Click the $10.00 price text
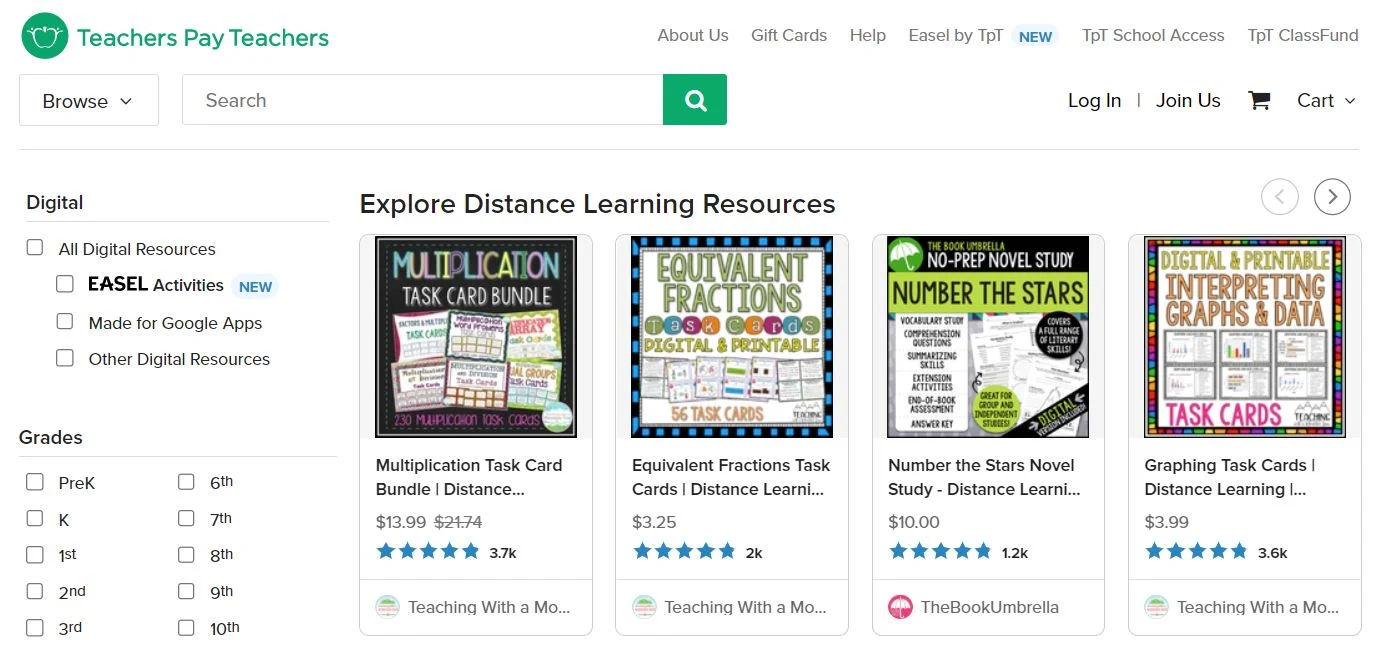The height and width of the screenshot is (651, 1393). coord(914,522)
